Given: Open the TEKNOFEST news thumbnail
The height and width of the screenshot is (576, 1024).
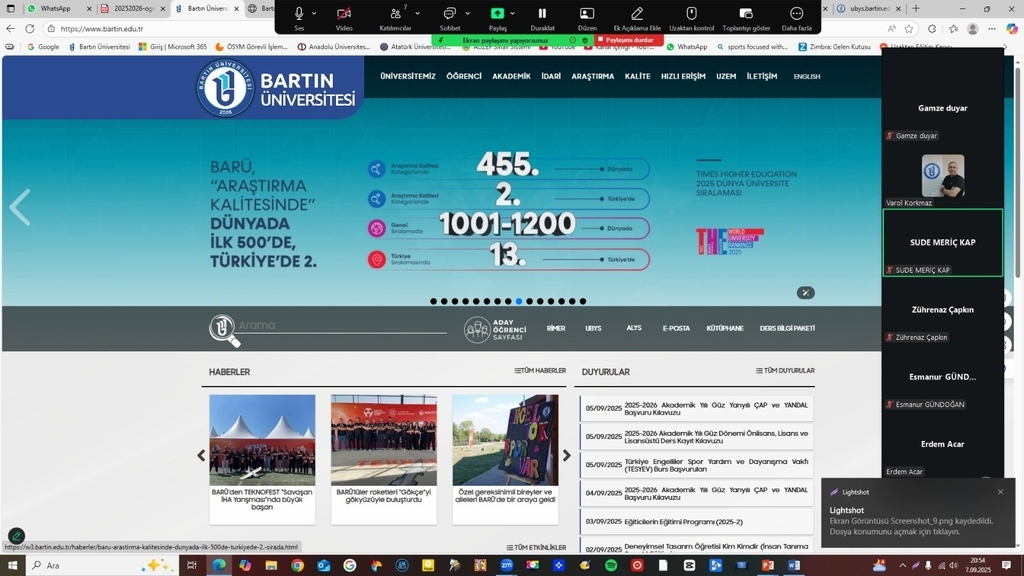Looking at the screenshot, I should point(262,440).
